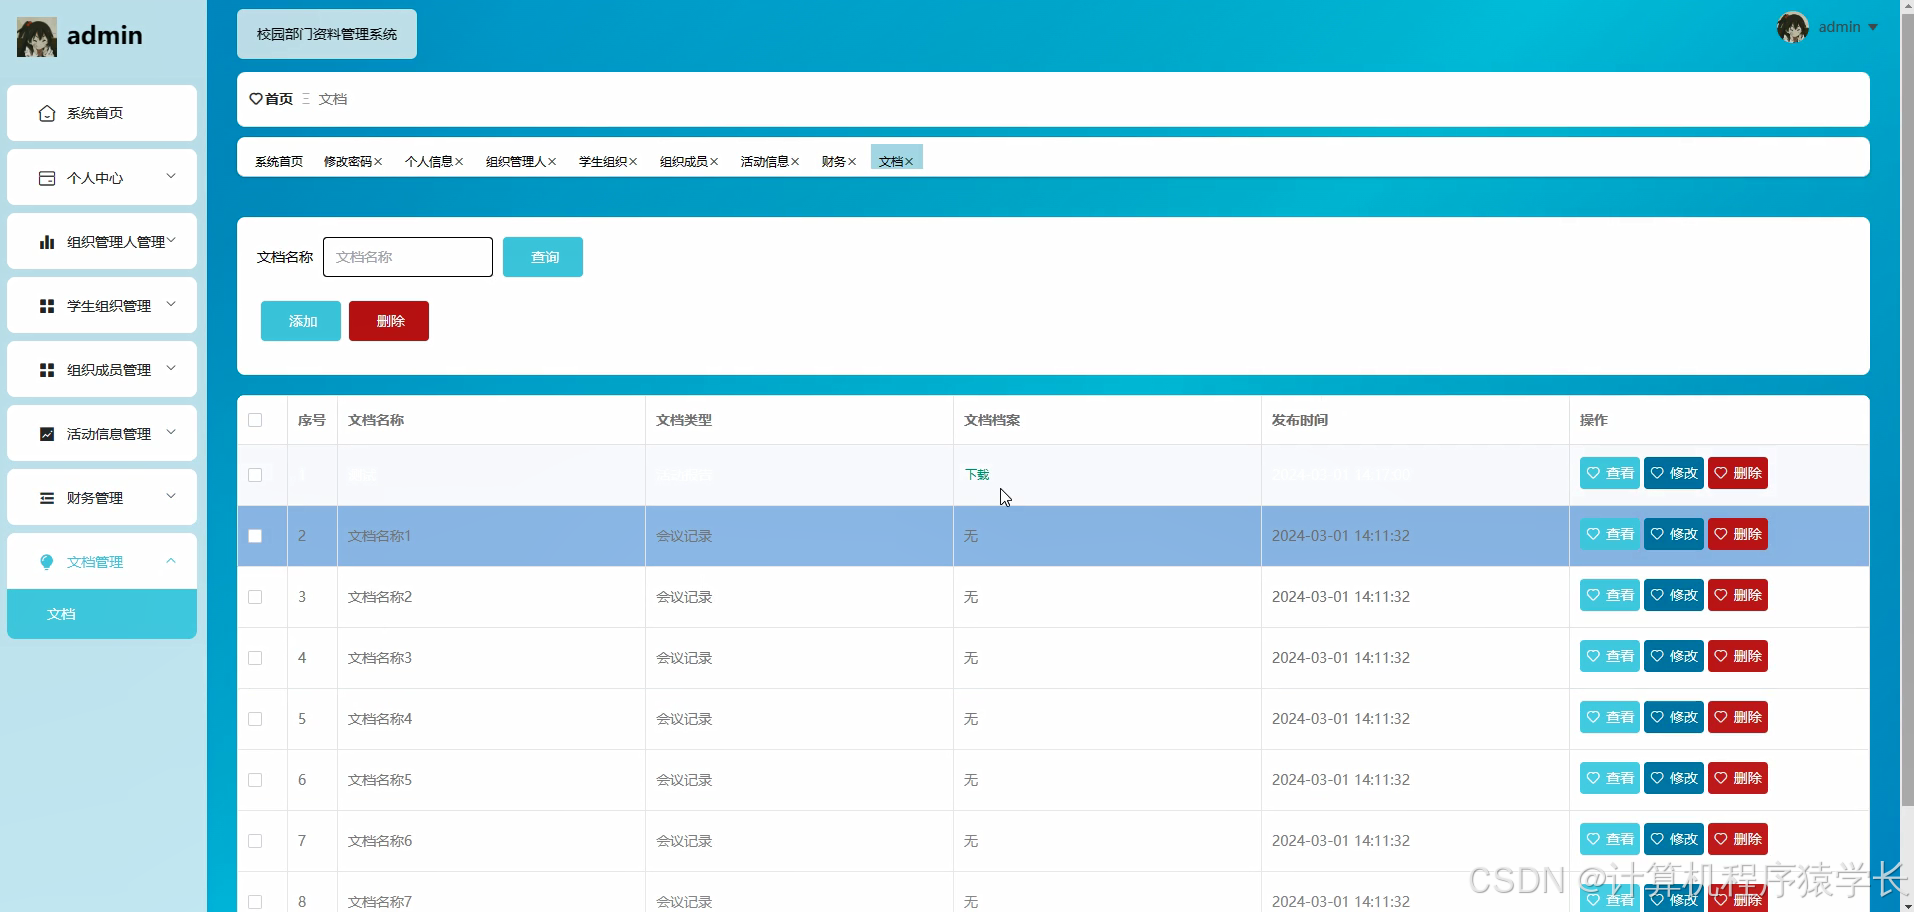
Task: Click the 校园部门资料管理系统 title button
Action: [x=327, y=34]
